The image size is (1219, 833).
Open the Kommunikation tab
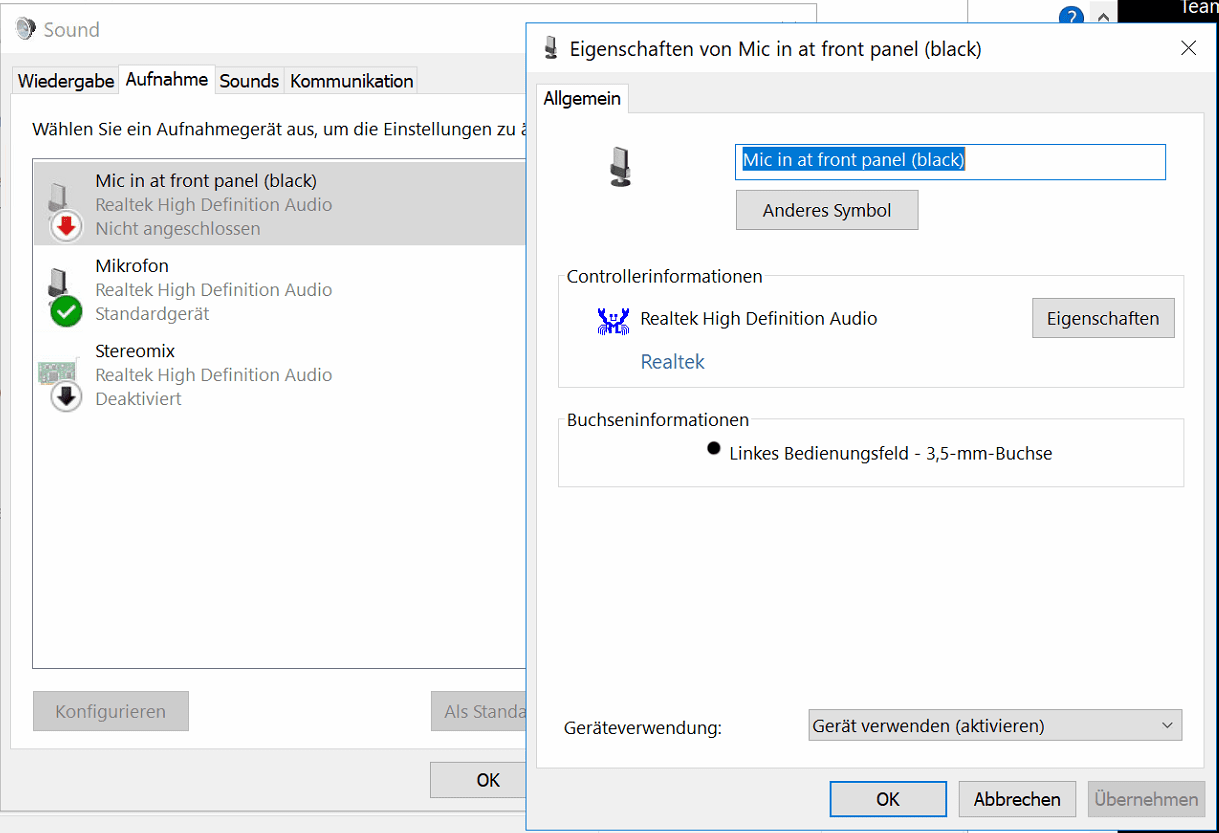(352, 81)
